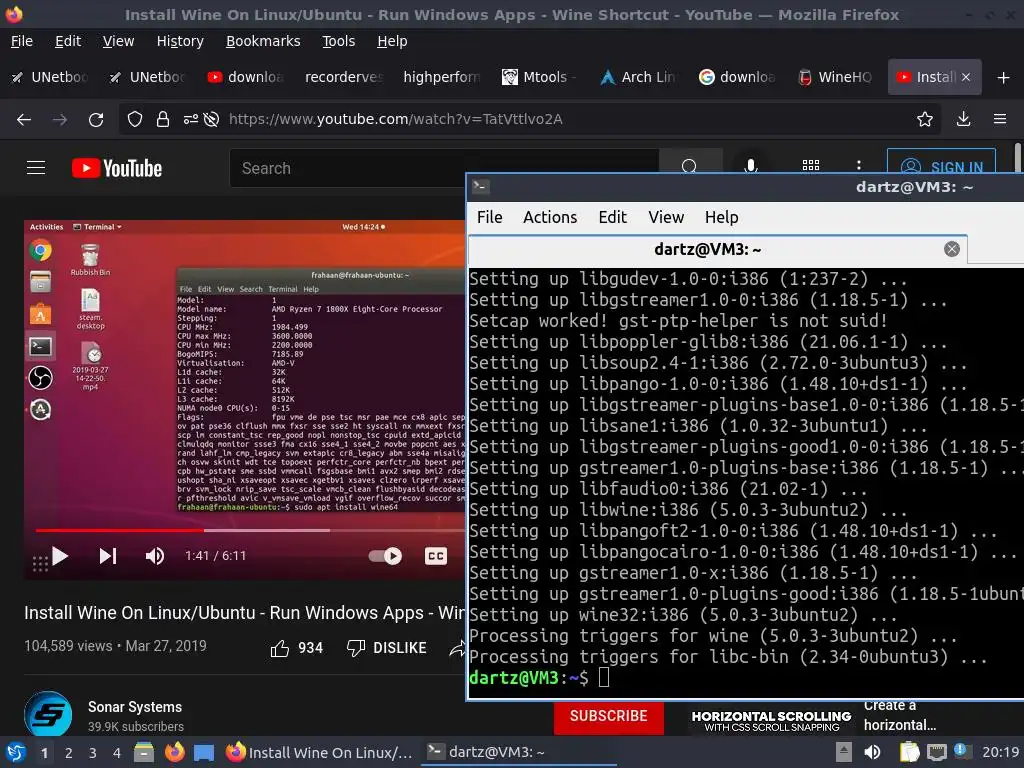Open Firefox History menu
1024x768 pixels.
click(x=180, y=41)
